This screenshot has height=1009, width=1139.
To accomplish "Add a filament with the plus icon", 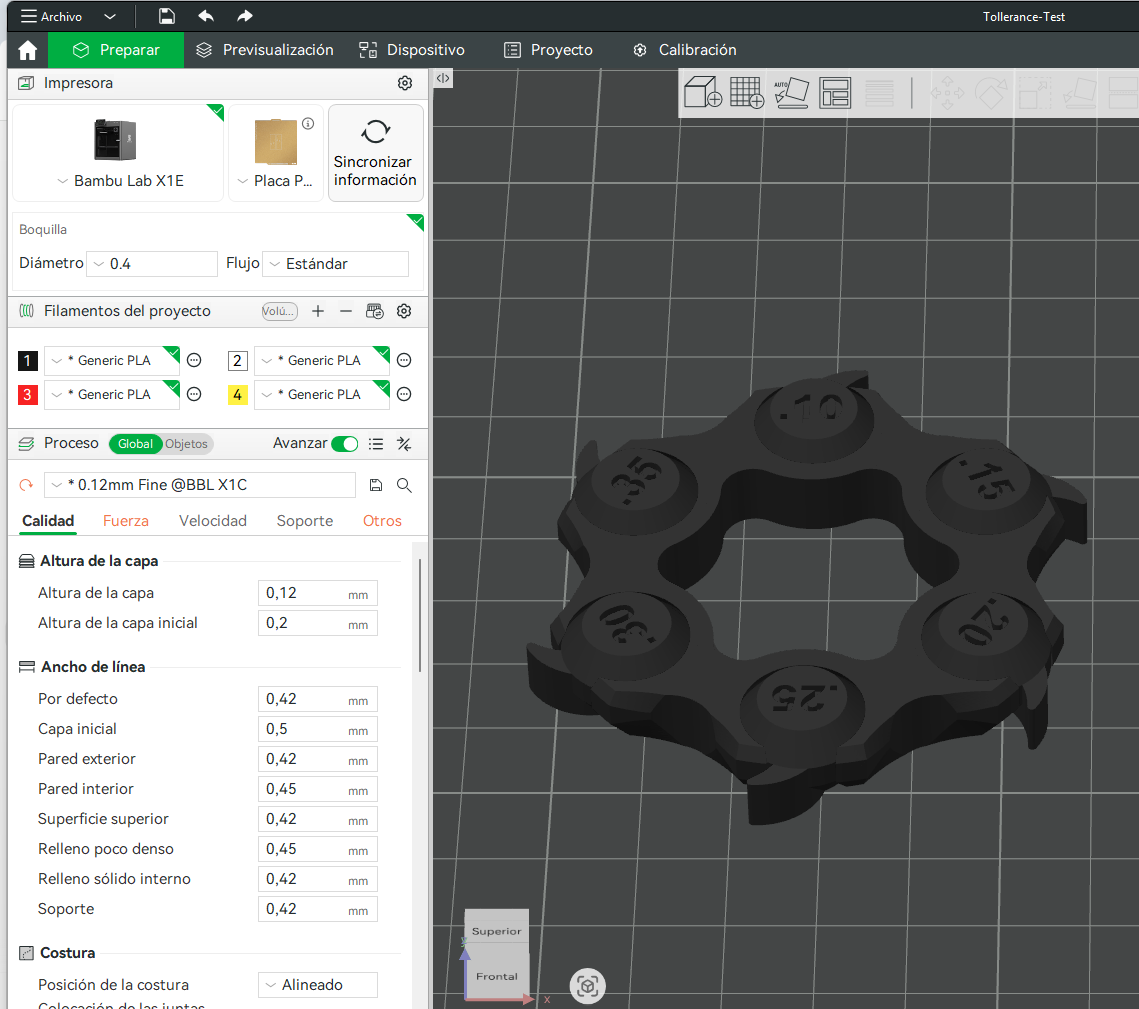I will point(317,311).
